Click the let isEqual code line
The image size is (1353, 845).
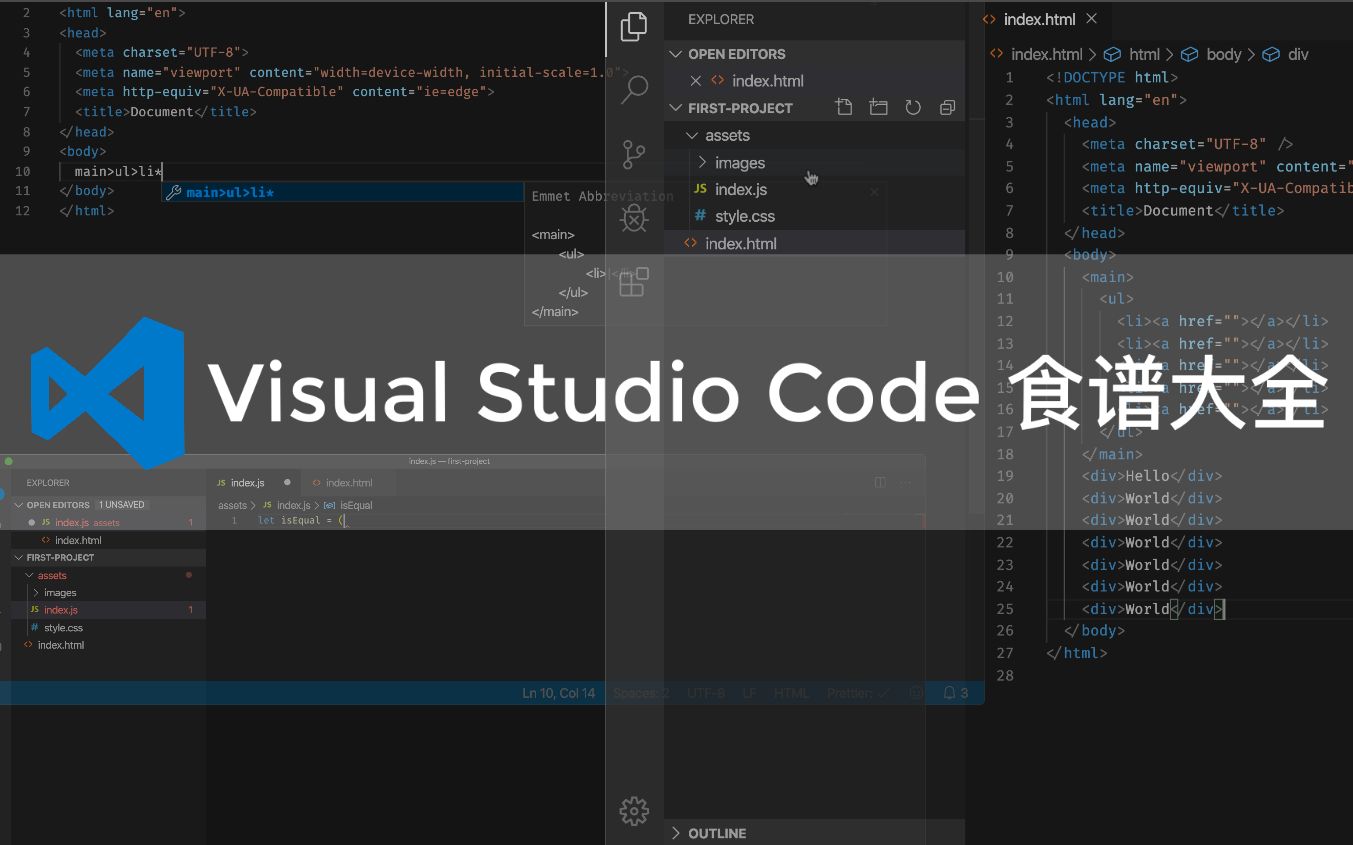coord(300,520)
